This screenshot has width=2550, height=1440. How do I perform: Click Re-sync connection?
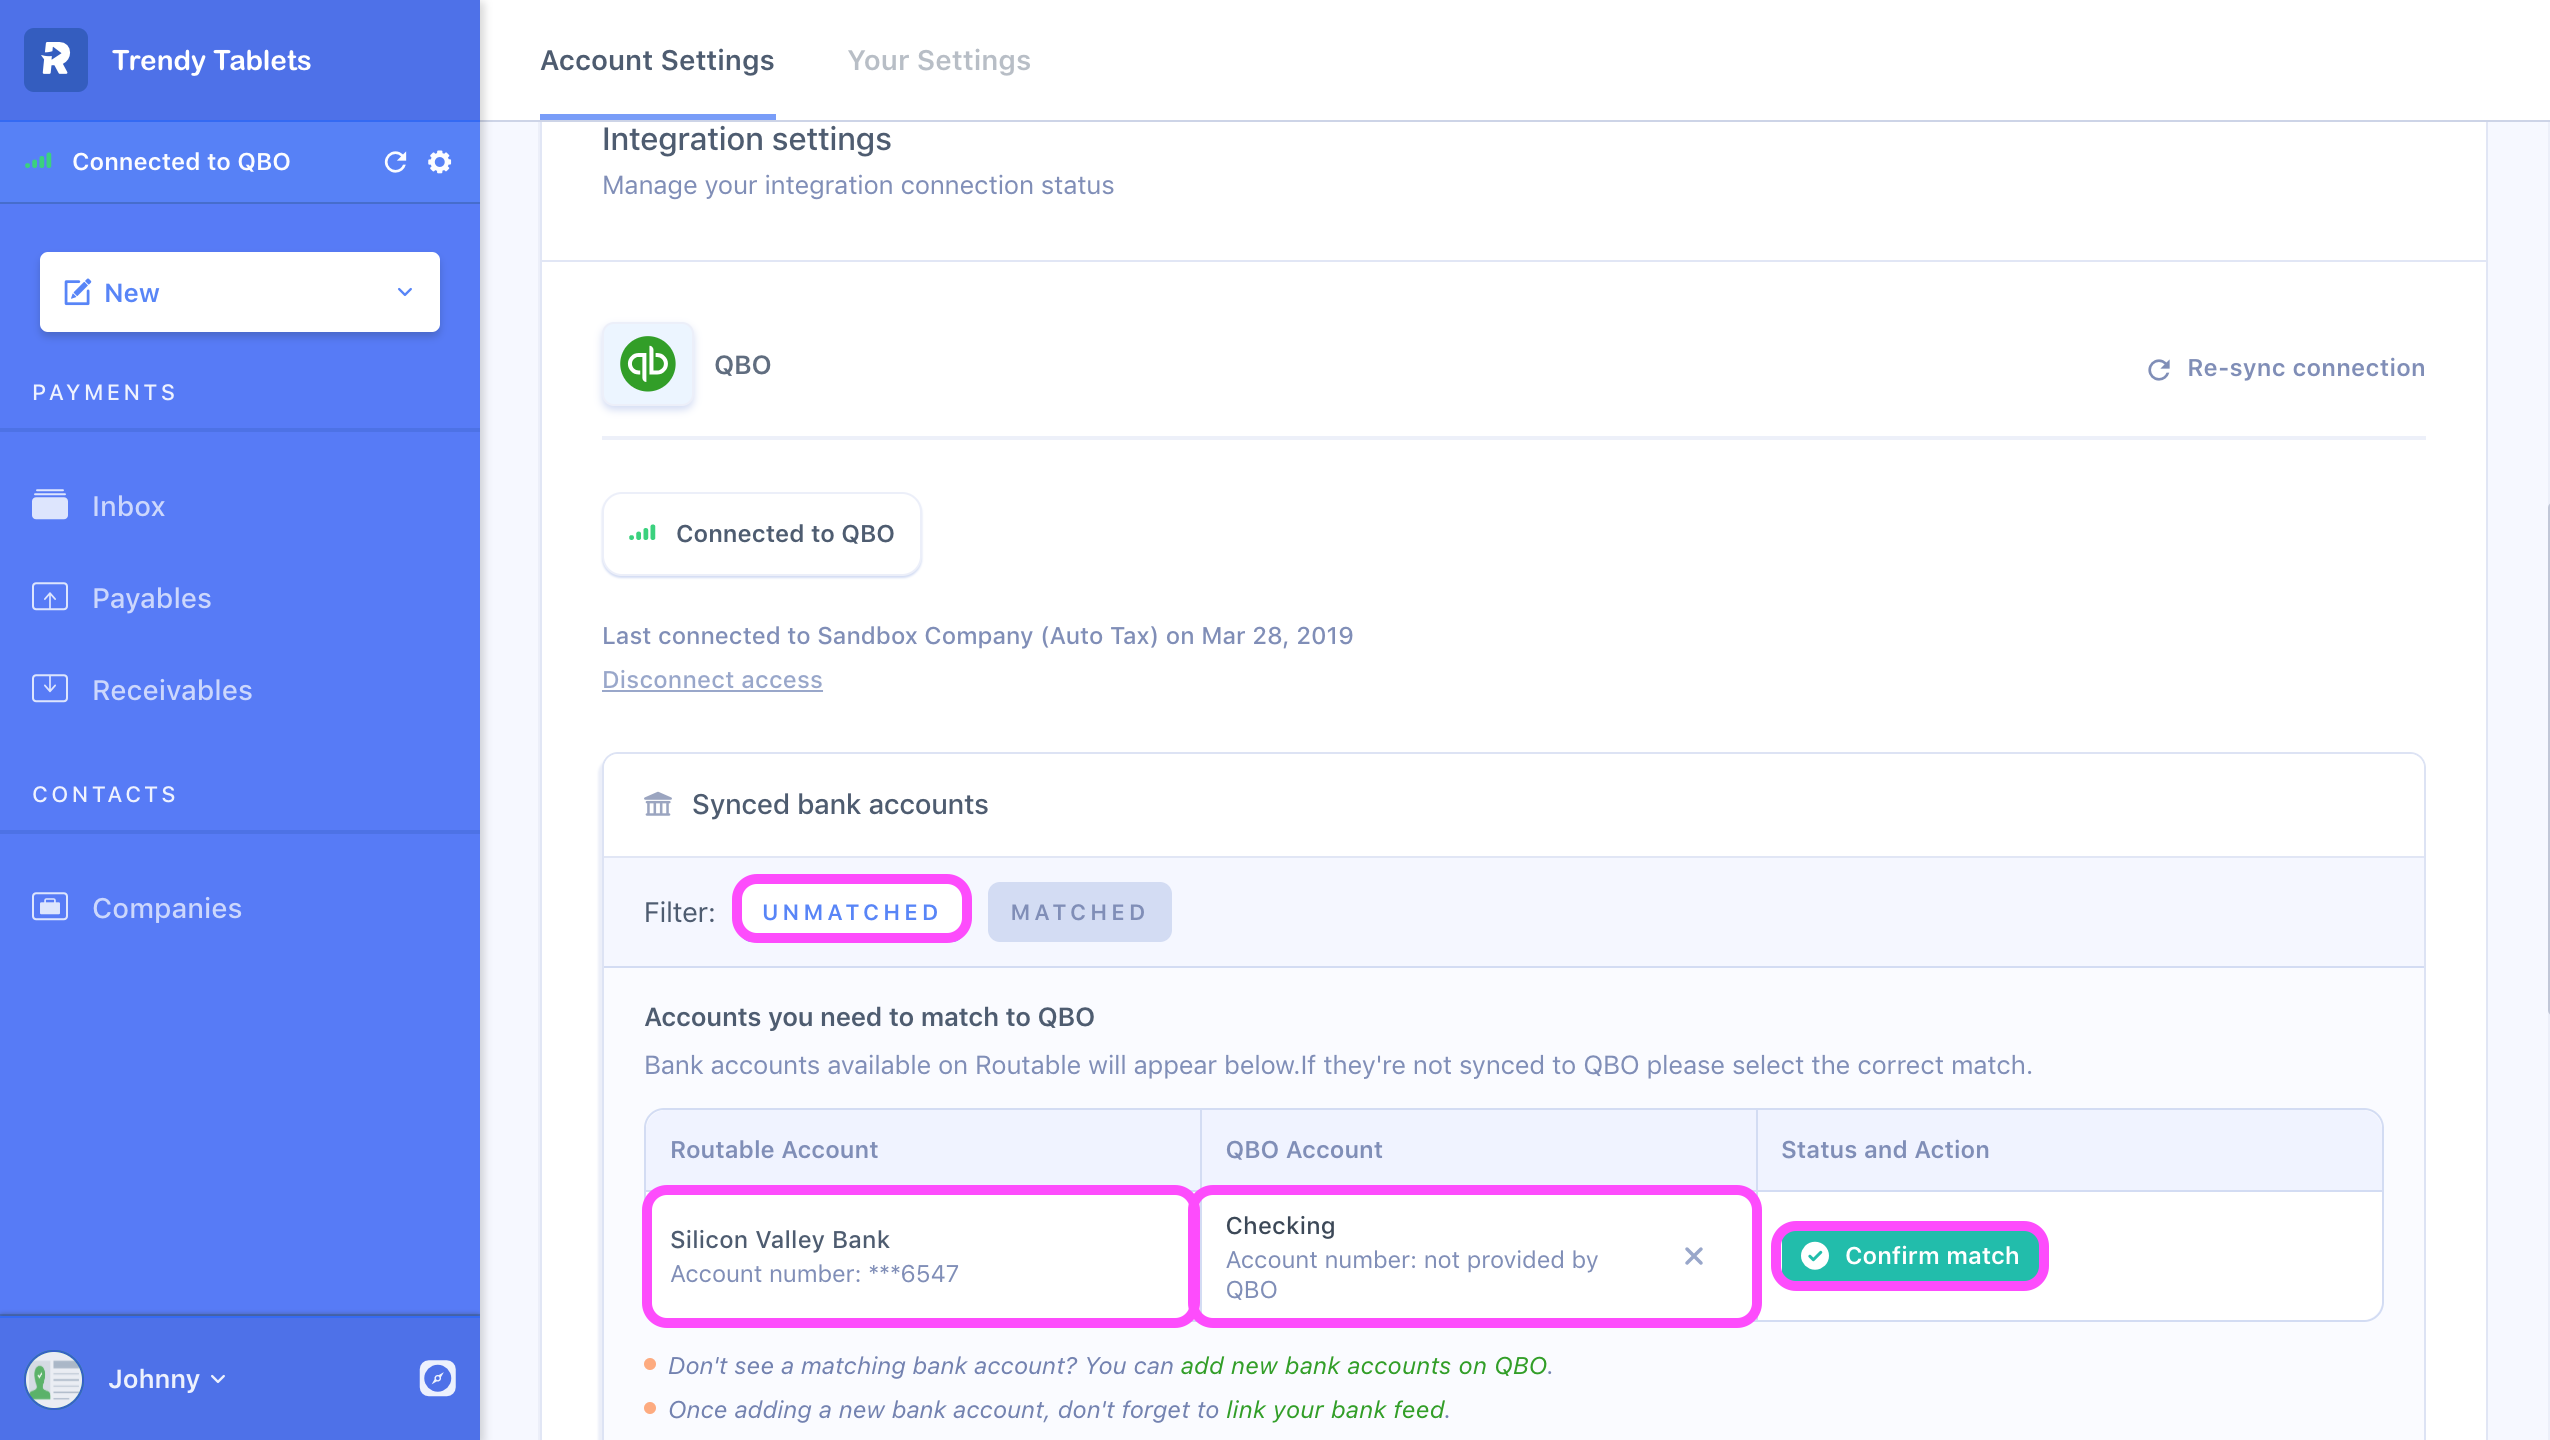2286,368
